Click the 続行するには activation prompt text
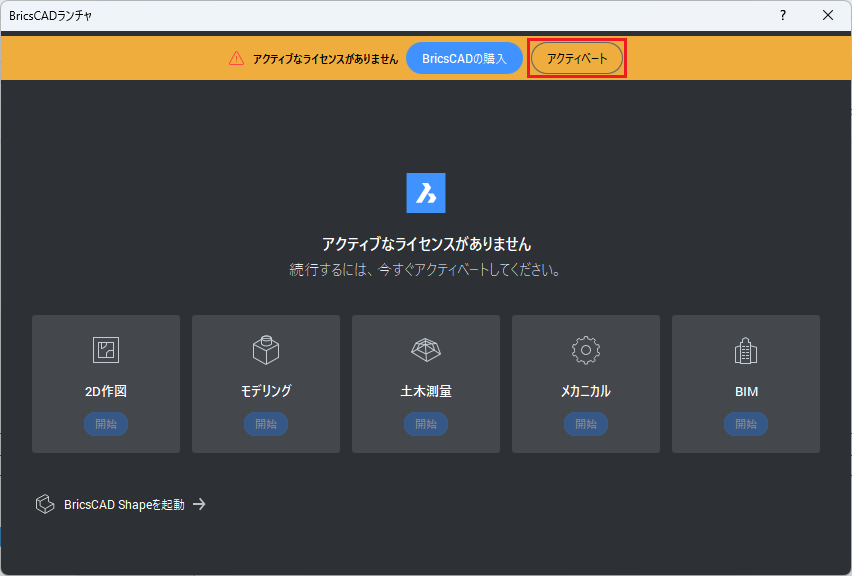 (426, 270)
